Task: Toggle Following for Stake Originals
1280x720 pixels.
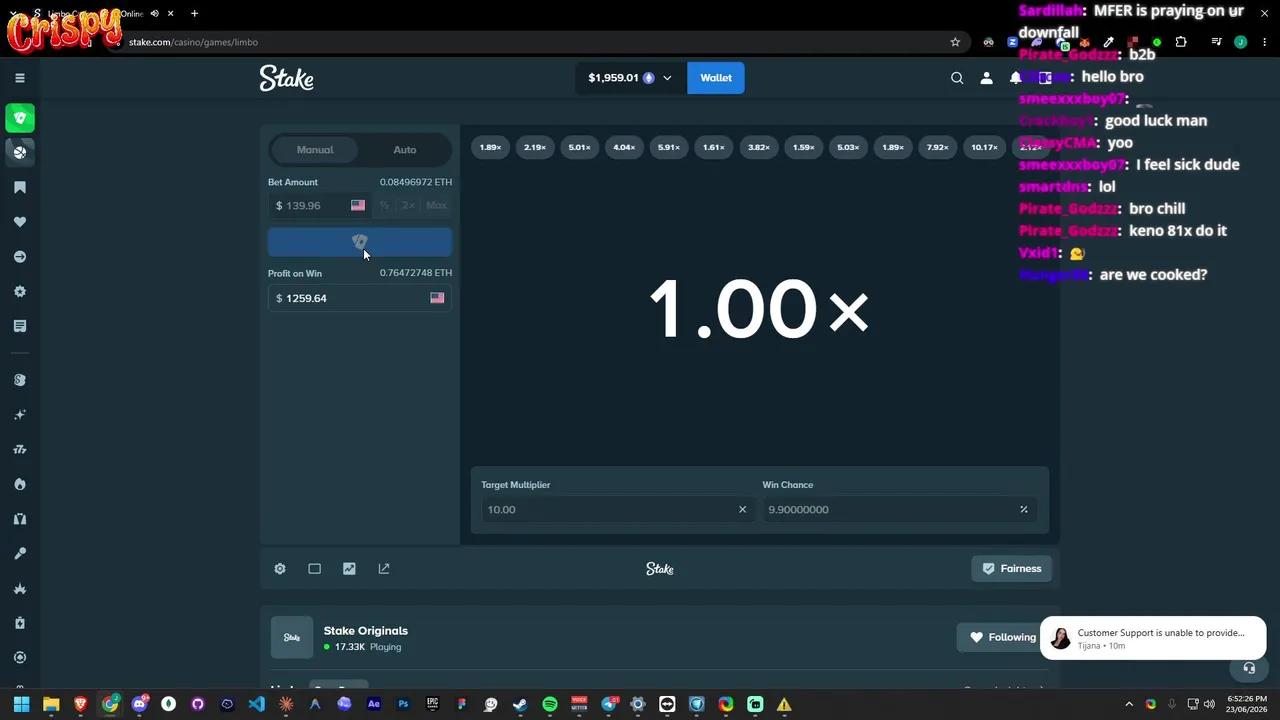Action: point(1003,637)
